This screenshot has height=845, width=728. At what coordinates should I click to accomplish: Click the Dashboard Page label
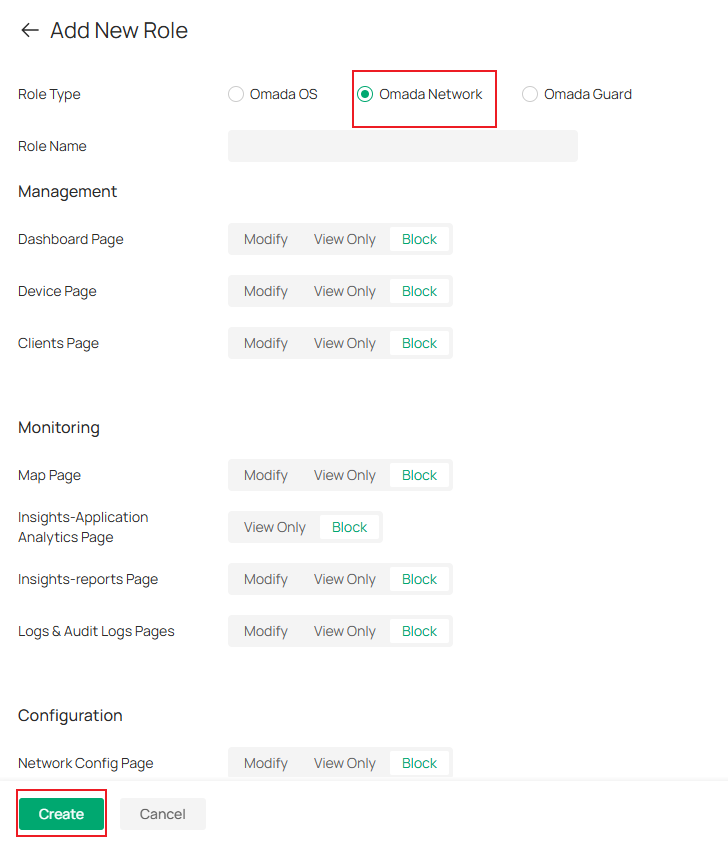click(x=71, y=239)
